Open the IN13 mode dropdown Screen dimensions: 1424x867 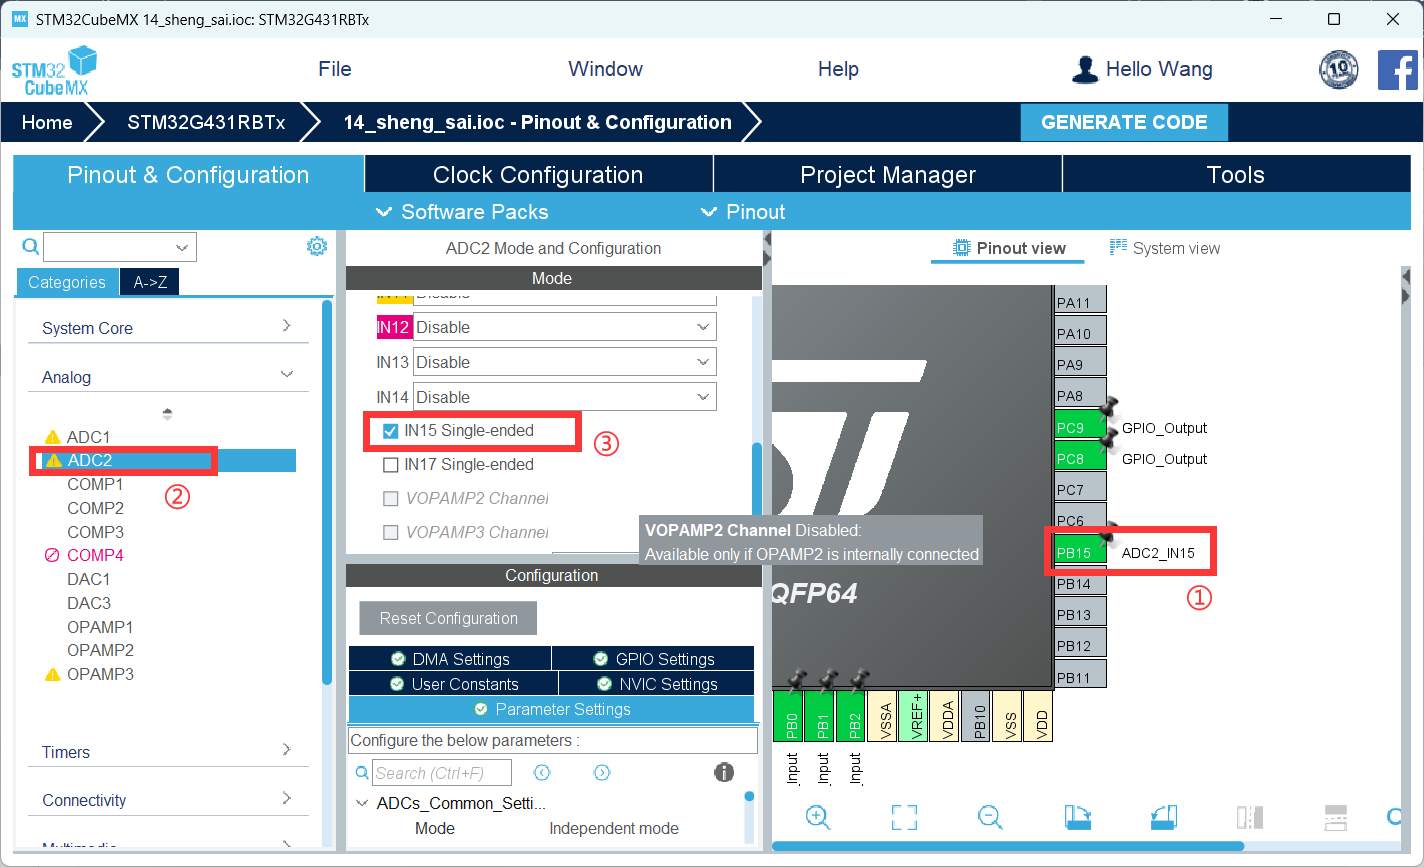(565, 362)
